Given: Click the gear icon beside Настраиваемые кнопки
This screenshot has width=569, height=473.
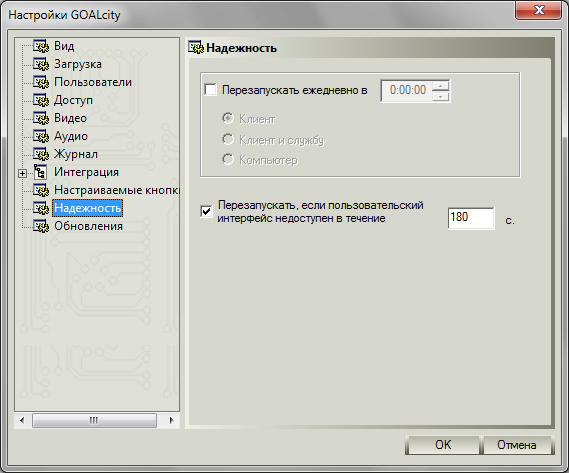Looking at the screenshot, I should tap(41, 190).
